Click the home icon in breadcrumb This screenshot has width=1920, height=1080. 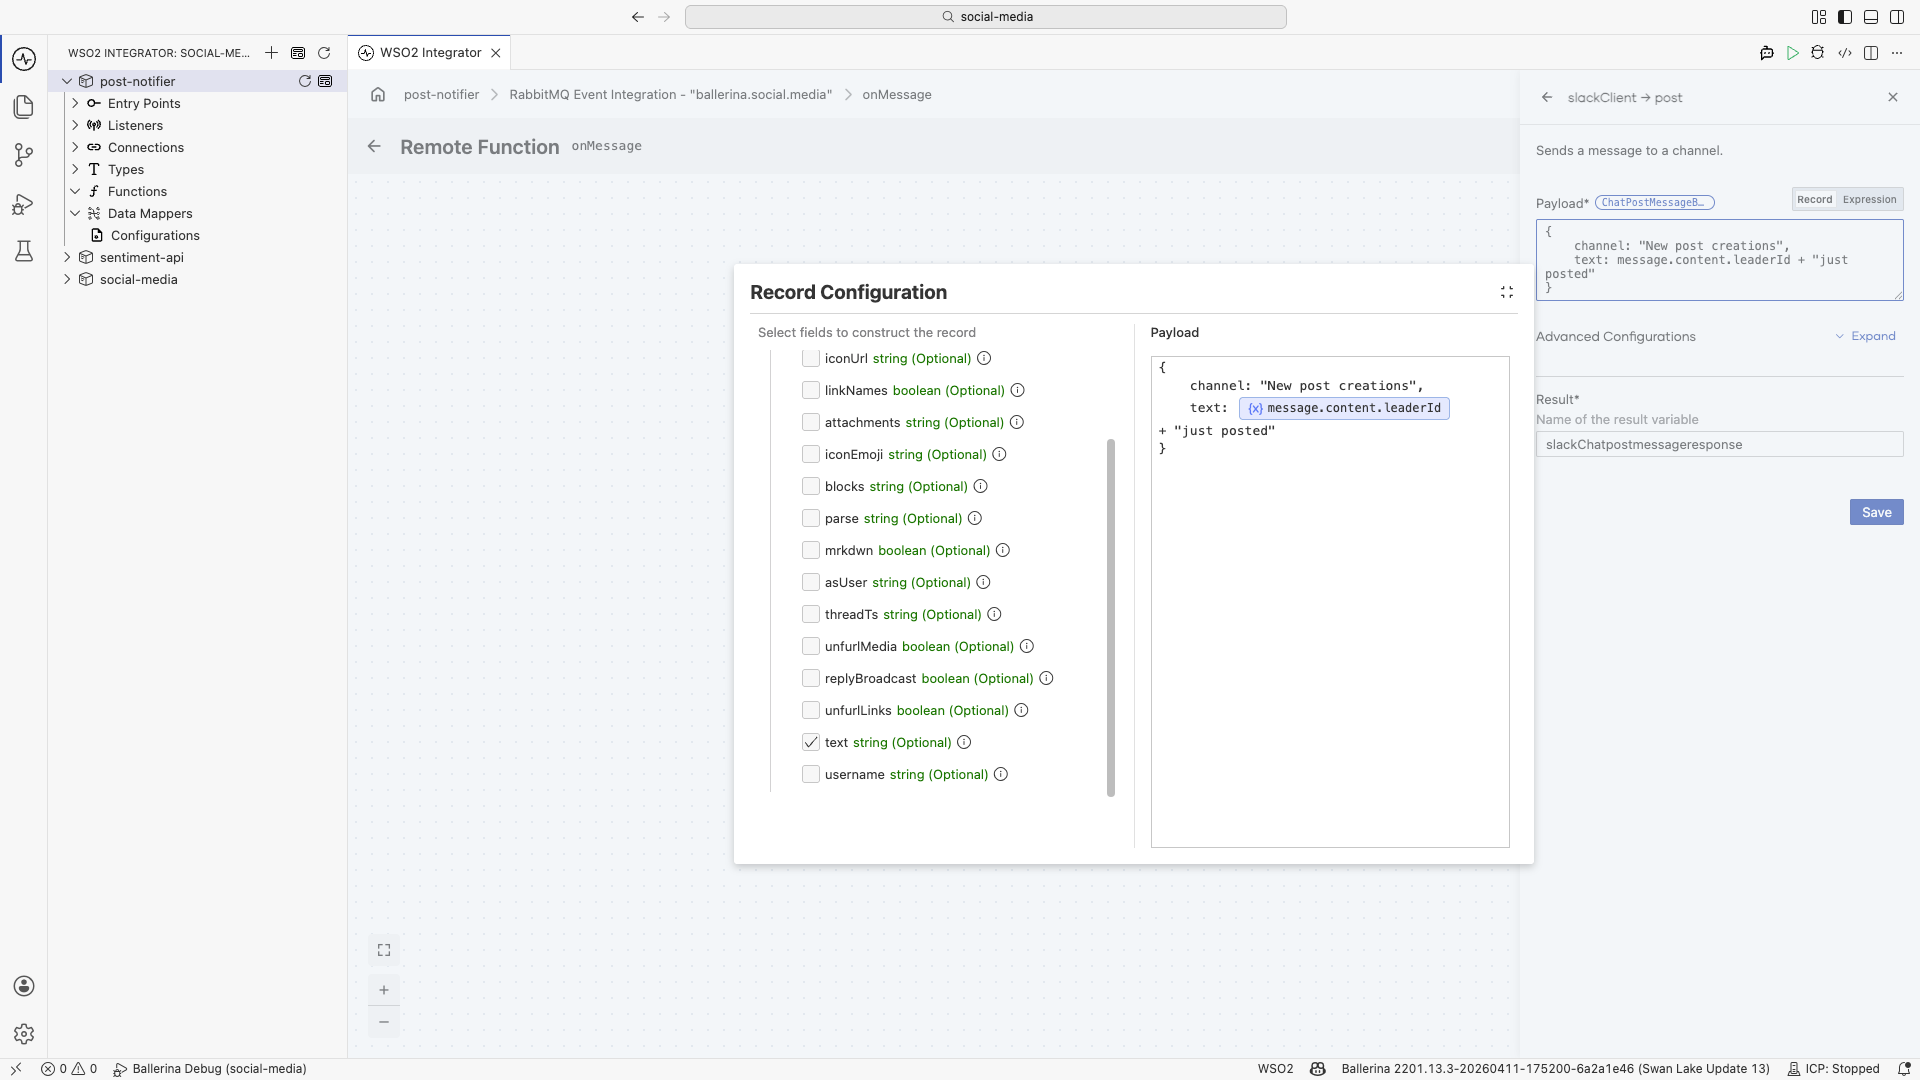tap(378, 94)
